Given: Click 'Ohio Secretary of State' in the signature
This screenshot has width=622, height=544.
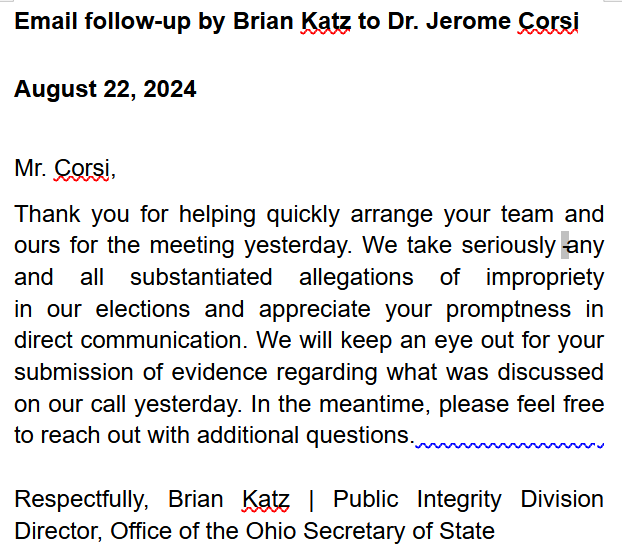Looking at the screenshot, I should click(370, 531).
